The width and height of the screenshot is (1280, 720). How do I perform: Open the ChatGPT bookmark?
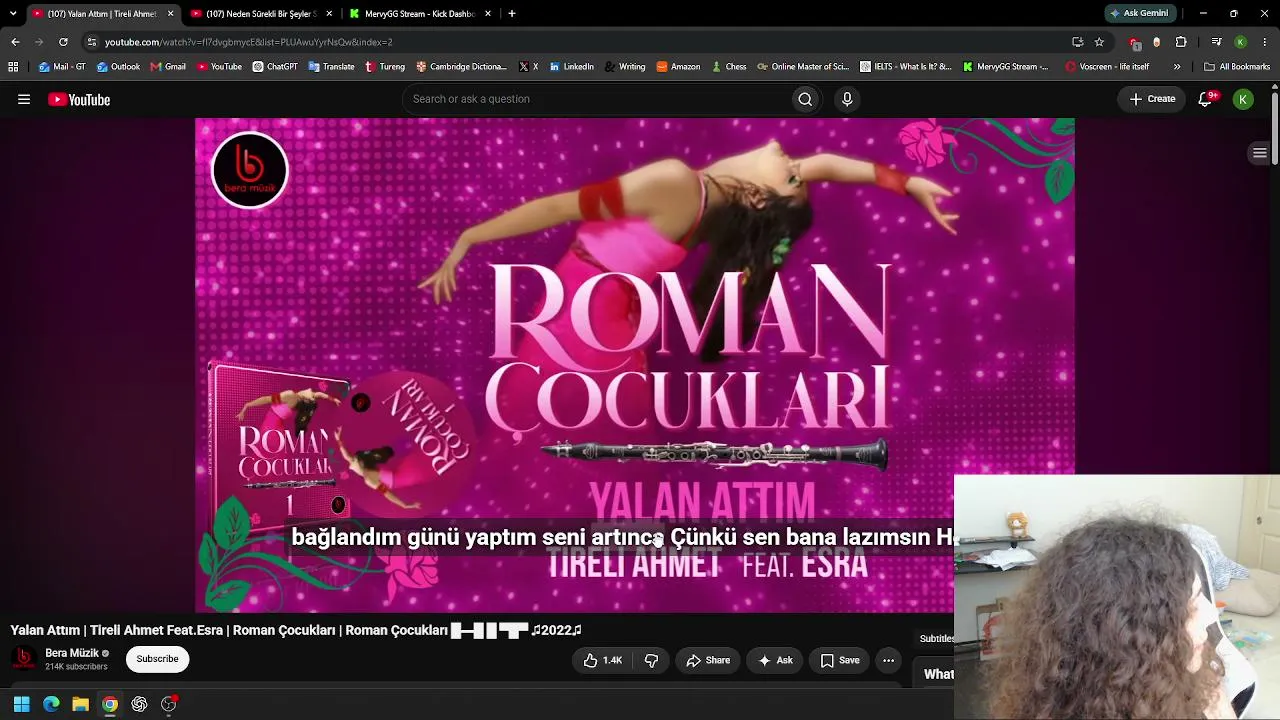(x=275, y=67)
